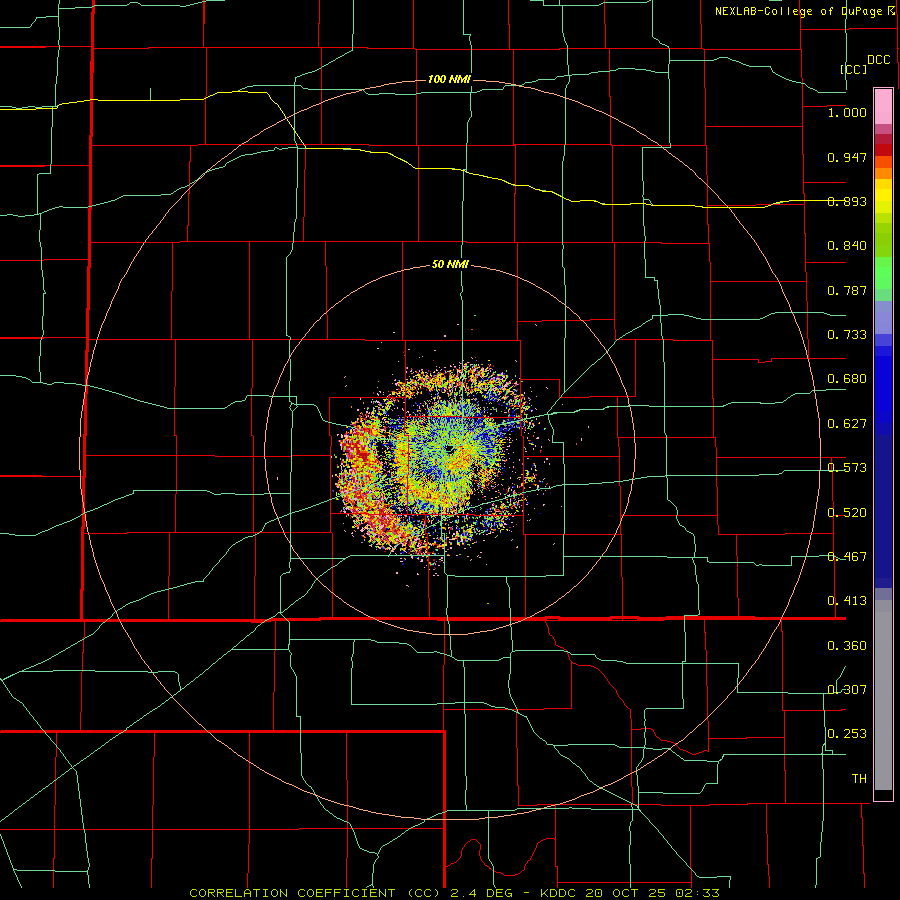Click the [CC] units label

854,69
